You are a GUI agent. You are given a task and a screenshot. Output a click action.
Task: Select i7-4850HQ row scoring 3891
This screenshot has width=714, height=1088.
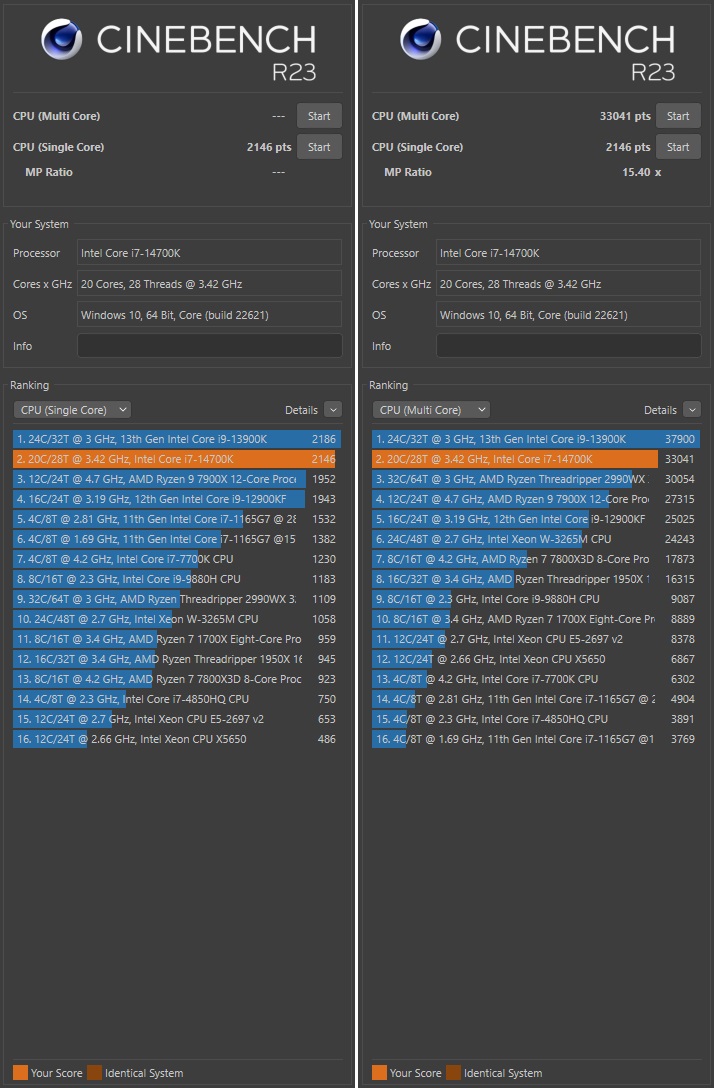[x=536, y=720]
